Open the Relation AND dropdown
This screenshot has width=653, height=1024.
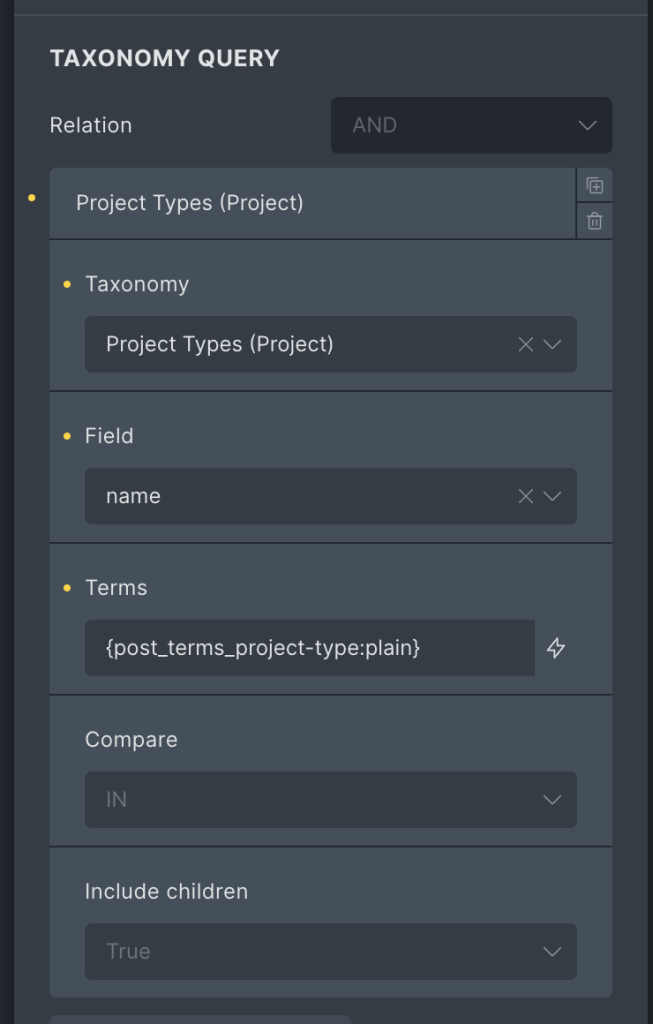click(x=471, y=125)
